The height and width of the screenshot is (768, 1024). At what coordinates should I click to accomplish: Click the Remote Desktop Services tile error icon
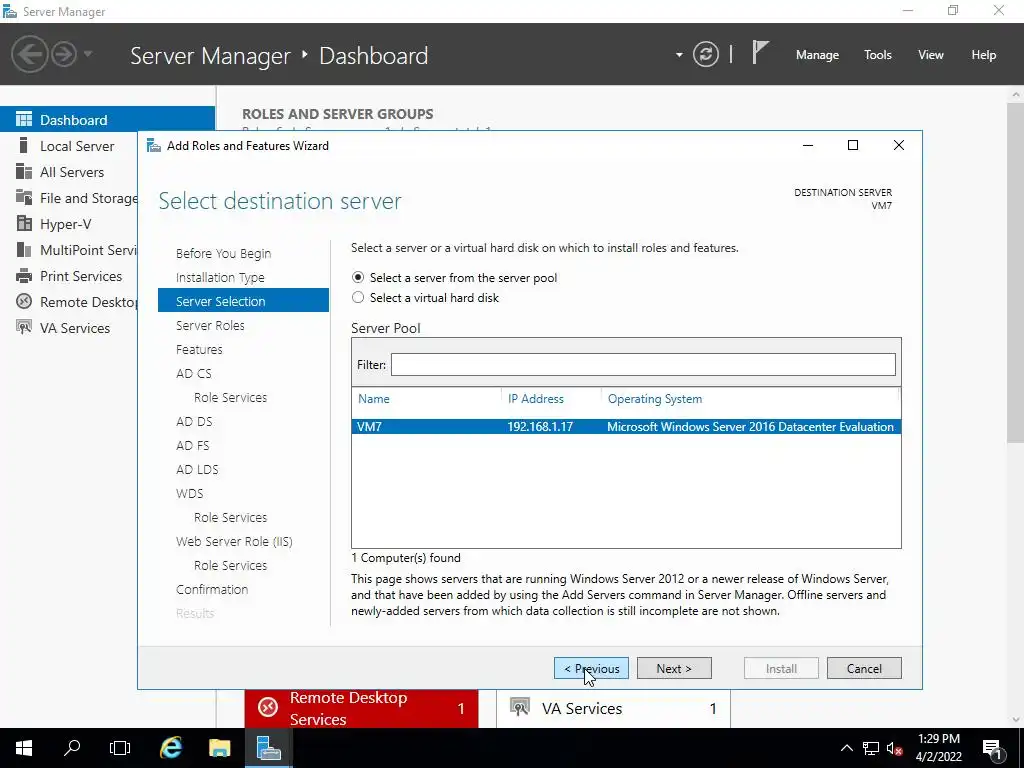click(x=268, y=707)
